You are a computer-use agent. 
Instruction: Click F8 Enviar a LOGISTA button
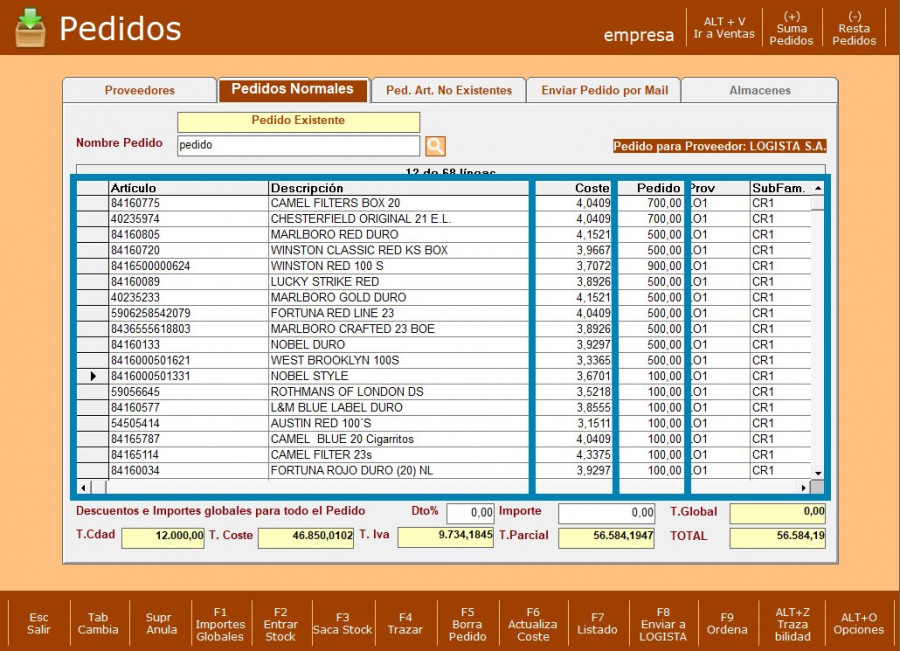pyautogui.click(x=663, y=624)
